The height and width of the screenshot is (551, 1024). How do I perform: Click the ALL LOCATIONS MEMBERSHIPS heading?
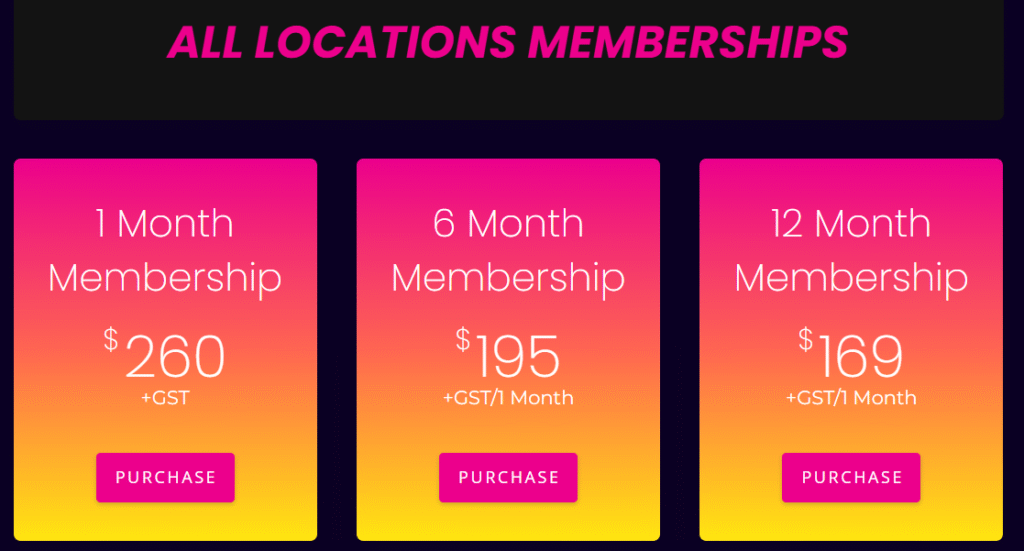point(507,42)
